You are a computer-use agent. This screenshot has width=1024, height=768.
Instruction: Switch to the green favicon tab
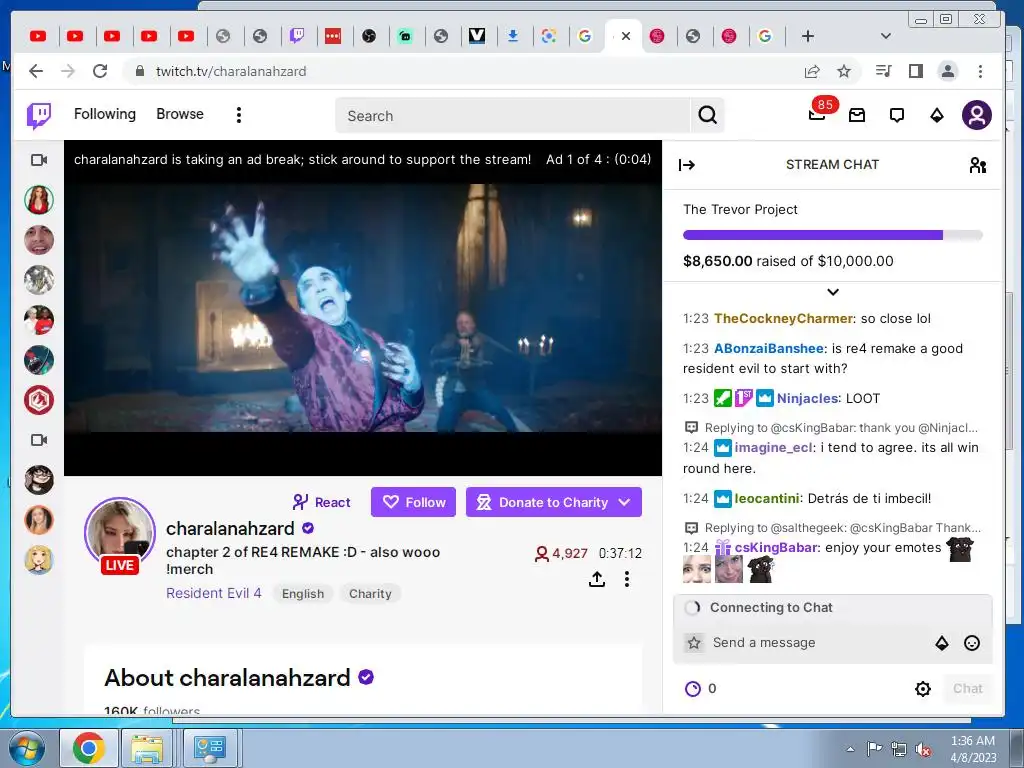pyautogui.click(x=405, y=36)
